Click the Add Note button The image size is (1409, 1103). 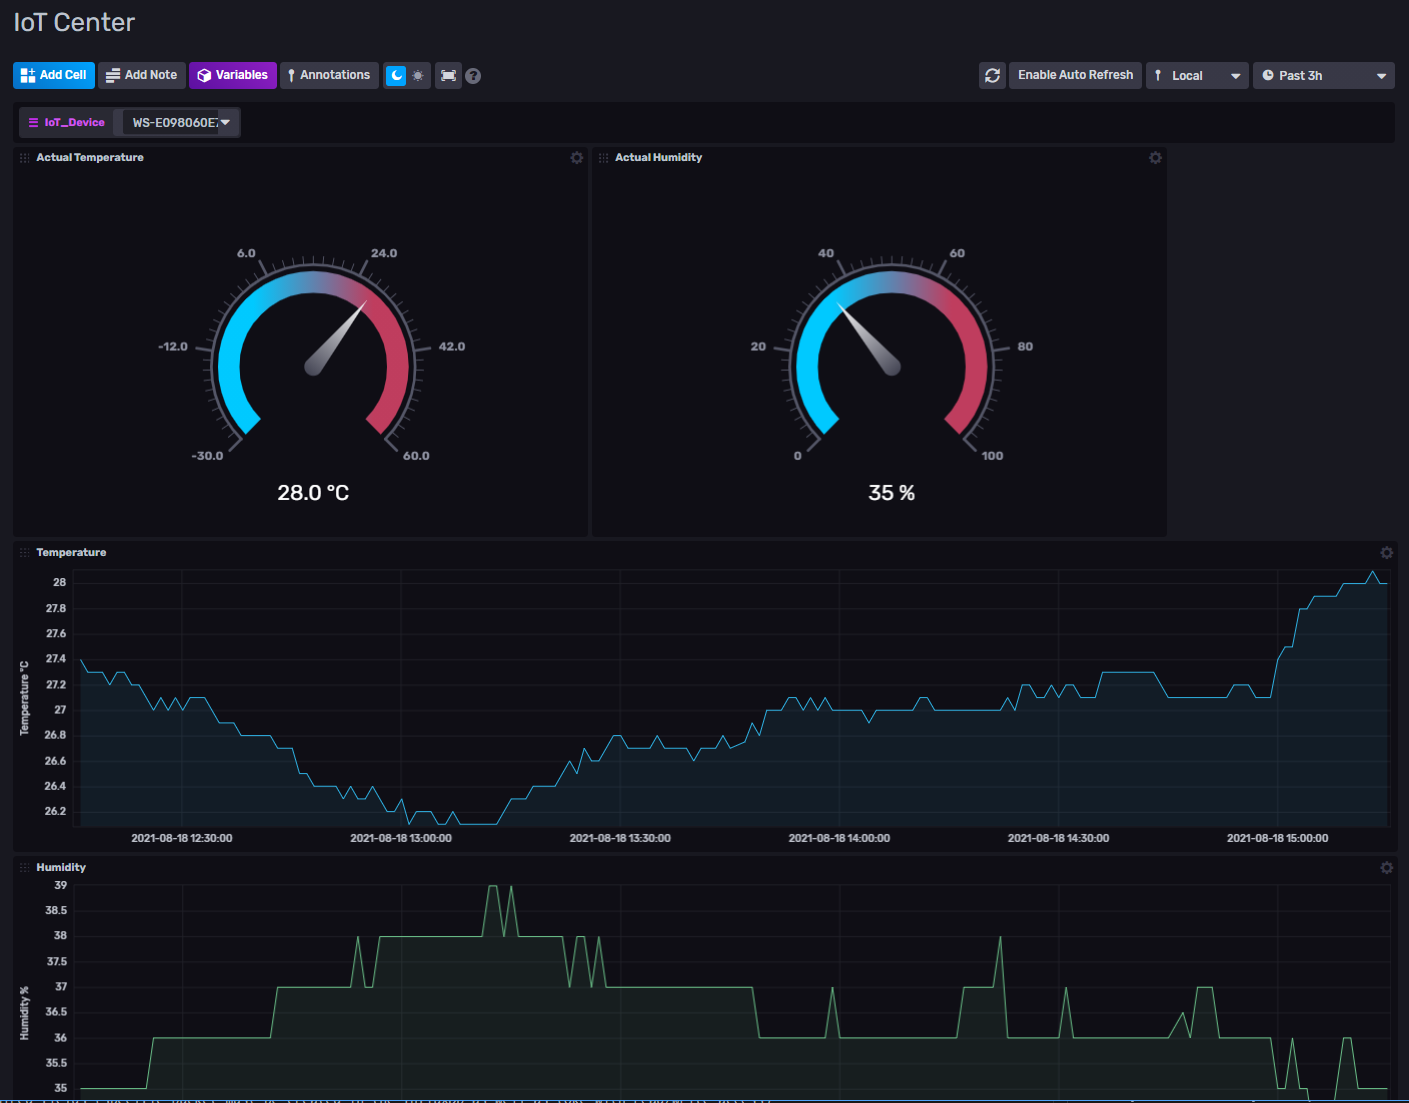tap(142, 75)
